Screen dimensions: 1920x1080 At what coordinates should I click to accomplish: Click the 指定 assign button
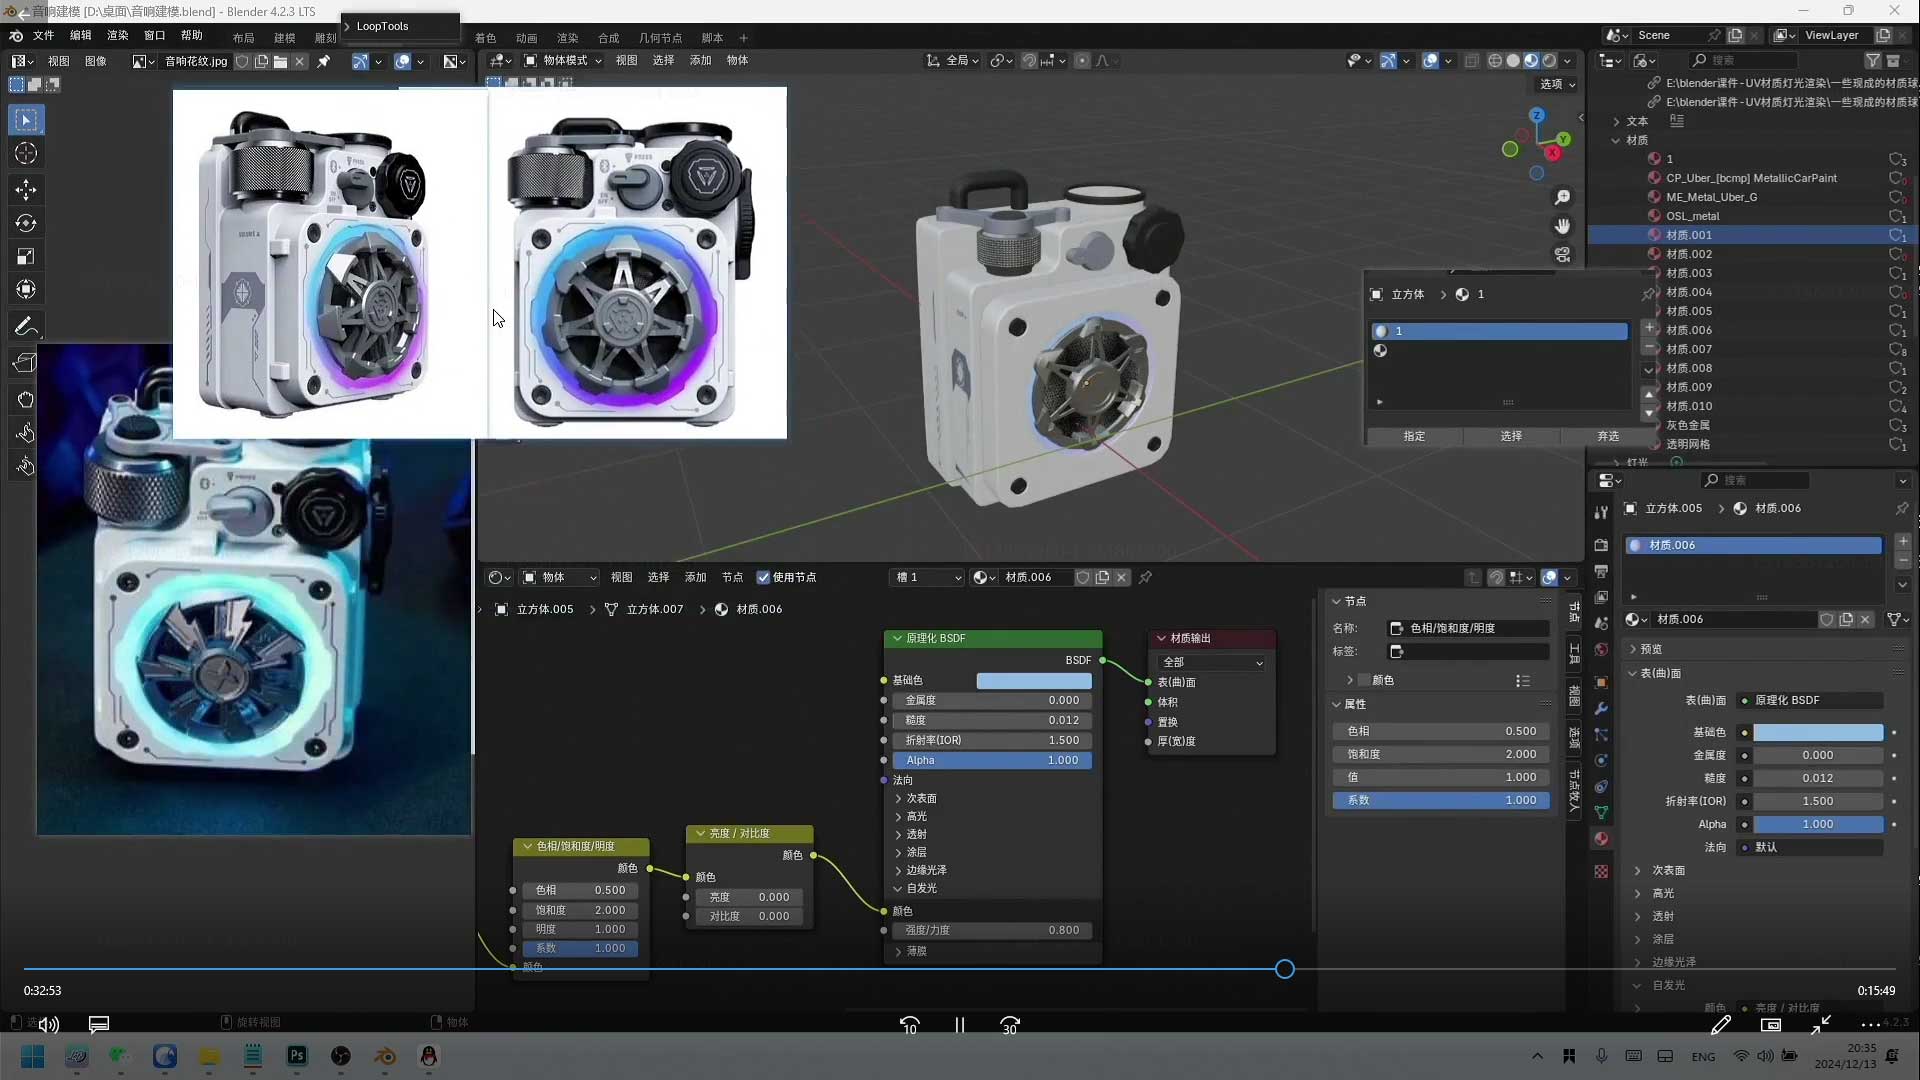[x=1414, y=436]
